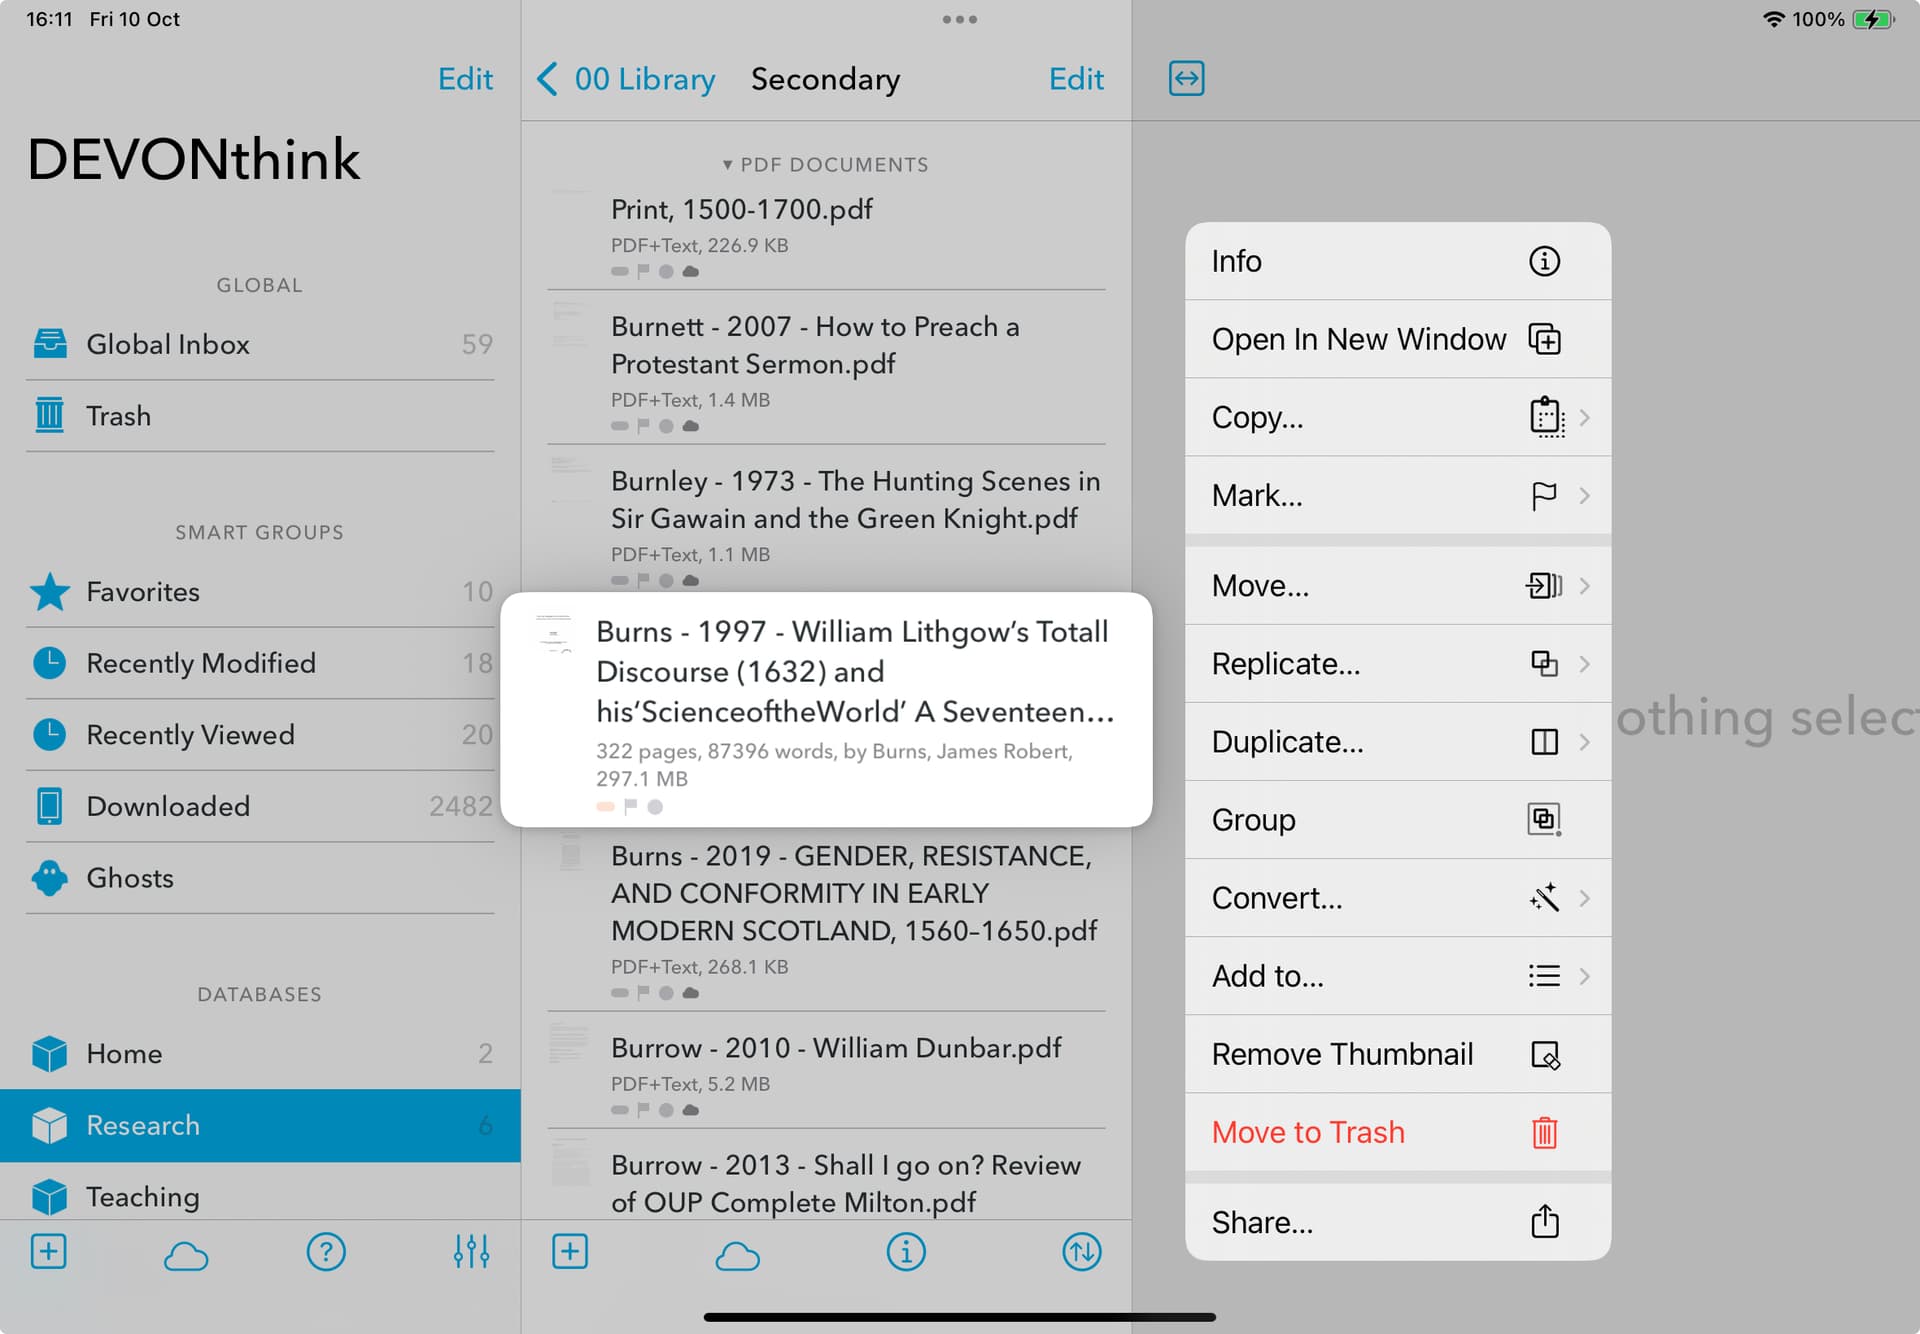Click the label color pill on Burns 1997 item
This screenshot has height=1334, width=1920.
[605, 807]
